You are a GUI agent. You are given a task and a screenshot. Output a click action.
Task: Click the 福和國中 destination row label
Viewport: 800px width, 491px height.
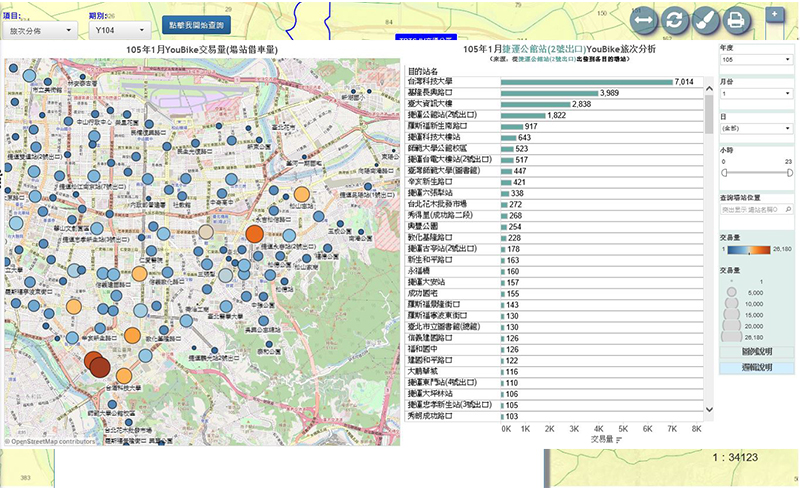[422, 349]
